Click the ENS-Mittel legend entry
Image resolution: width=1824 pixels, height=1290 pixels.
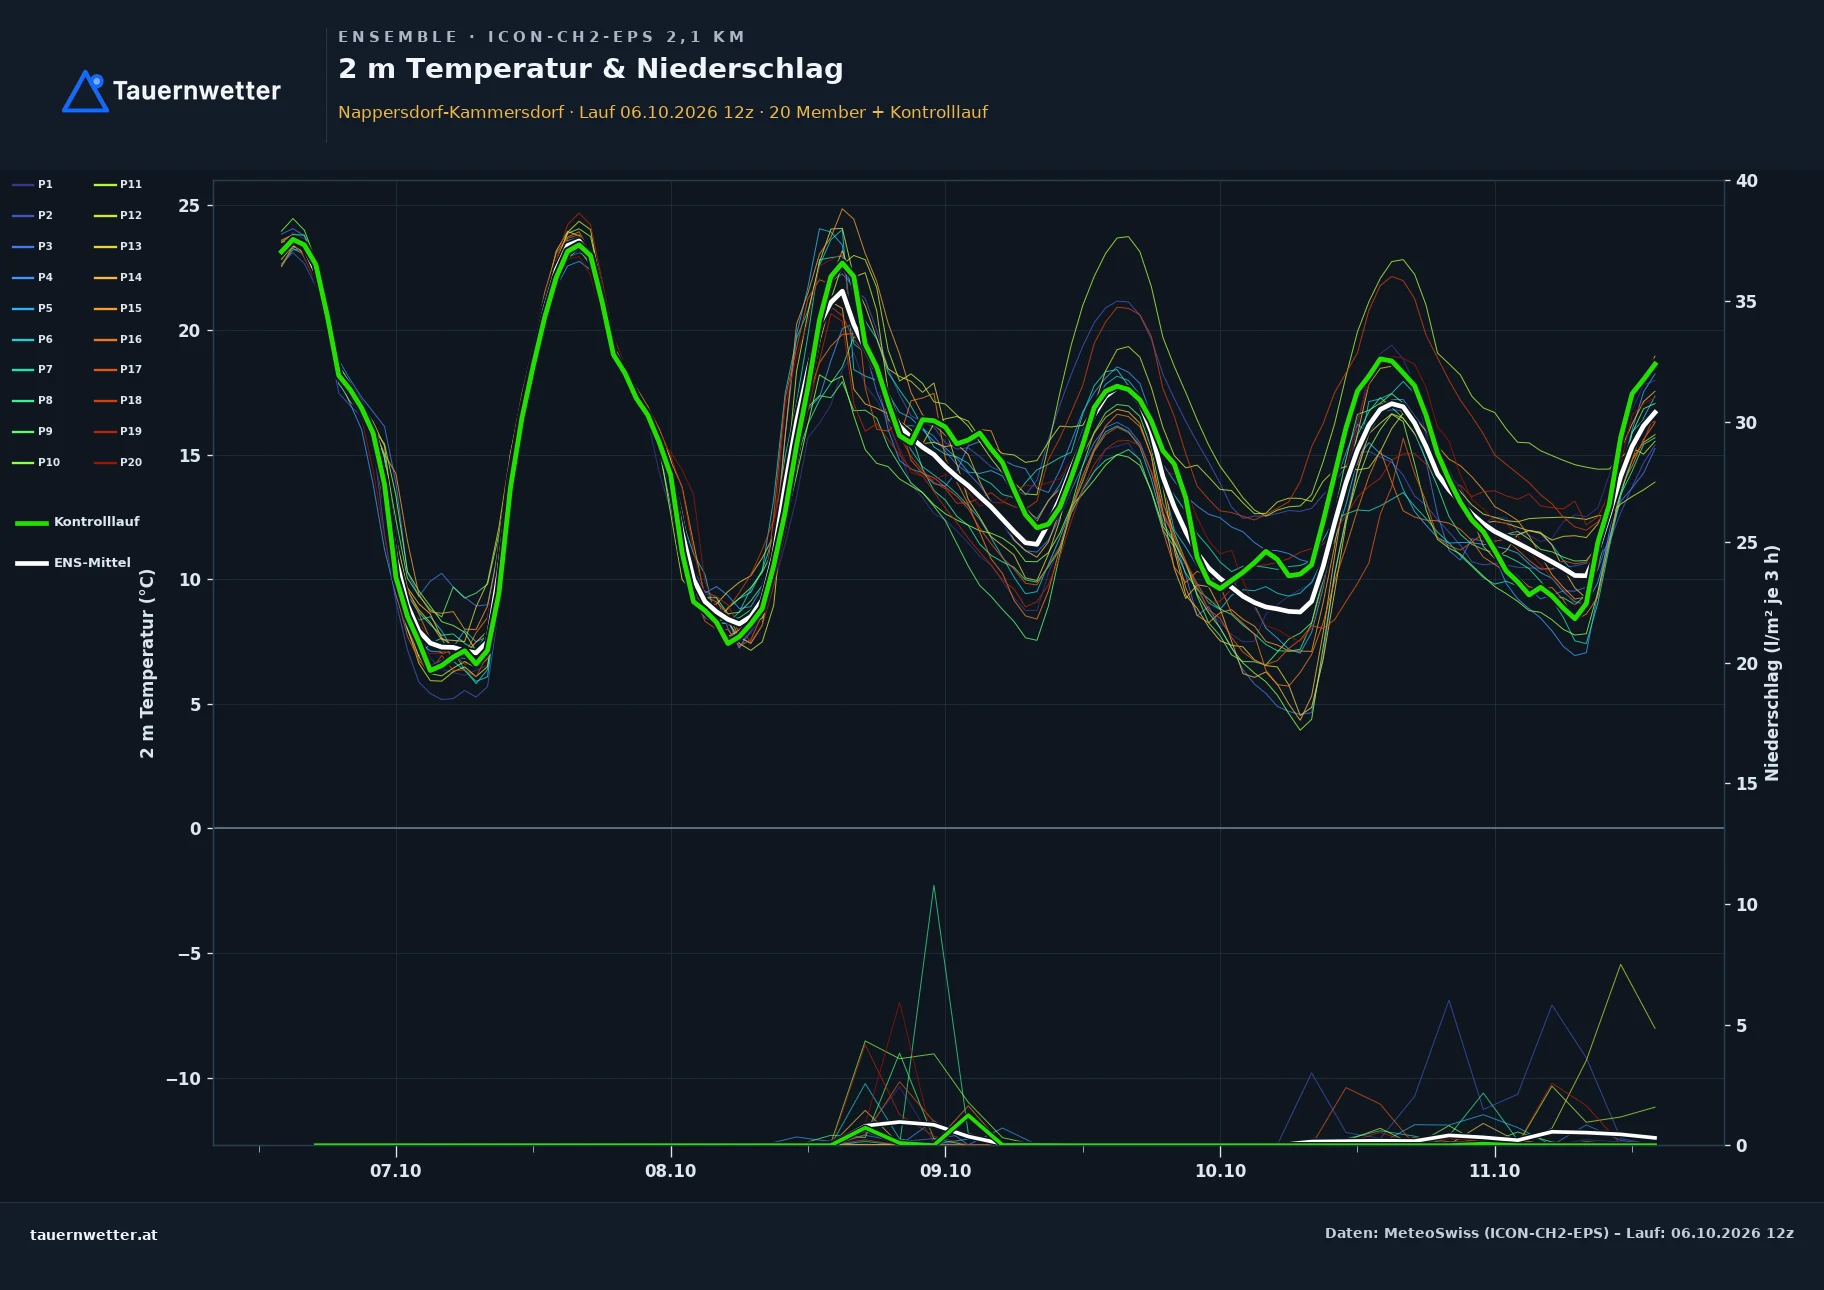(73, 563)
